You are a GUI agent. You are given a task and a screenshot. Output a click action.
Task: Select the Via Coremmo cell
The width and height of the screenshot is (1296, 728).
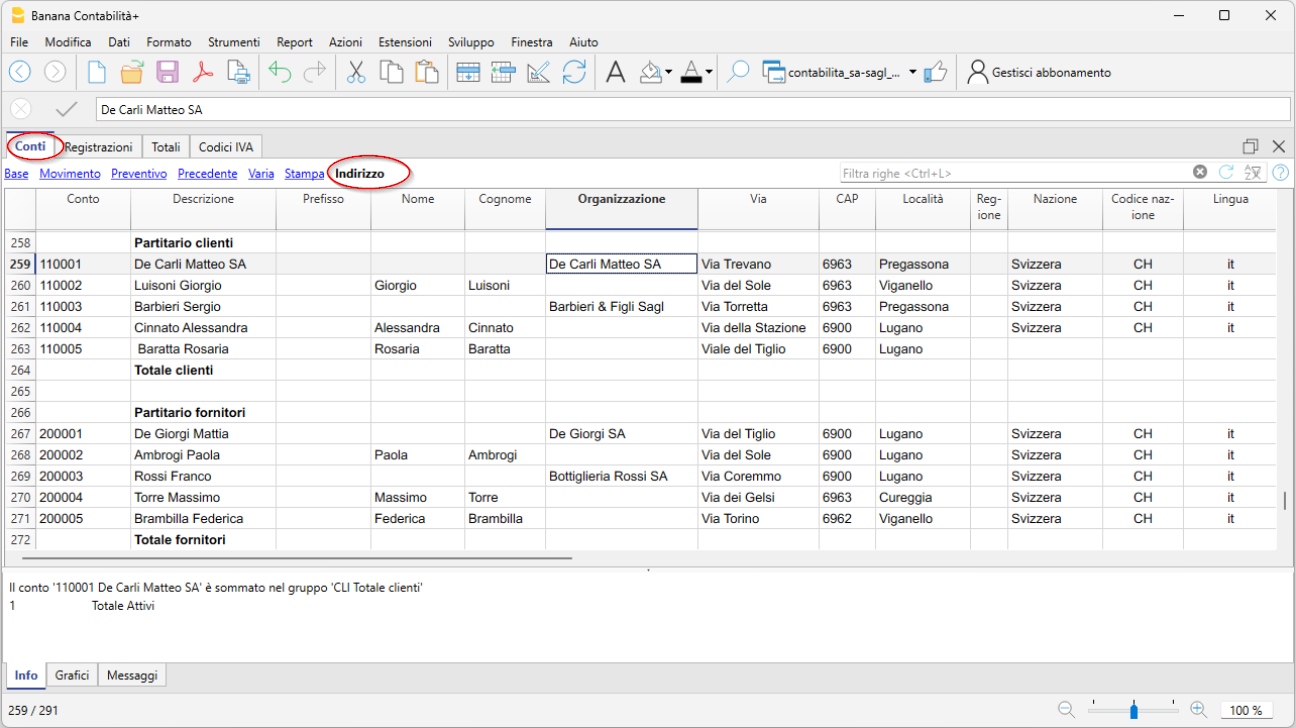click(758, 476)
